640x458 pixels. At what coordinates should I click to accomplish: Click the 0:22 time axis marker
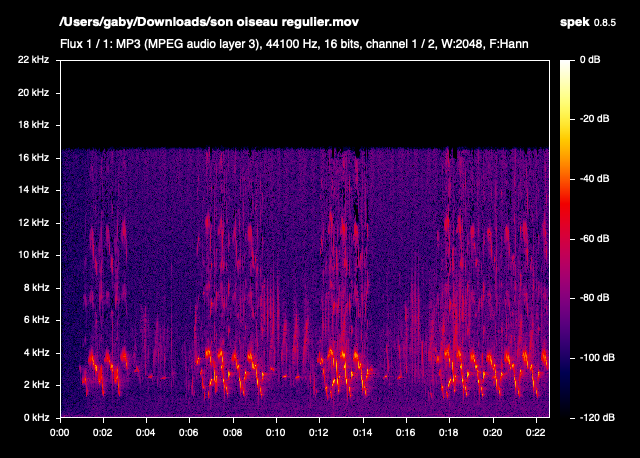click(x=537, y=433)
